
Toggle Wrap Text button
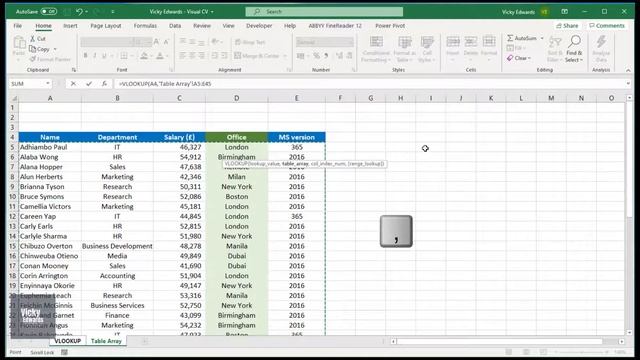pyautogui.click(x=250, y=42)
